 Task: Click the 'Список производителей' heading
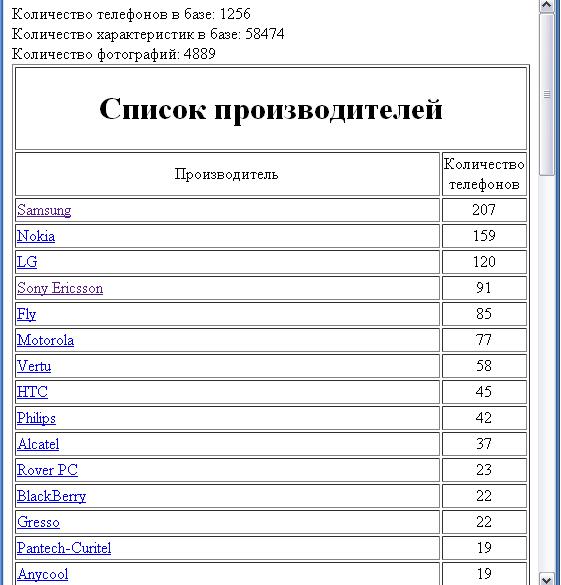[271, 109]
